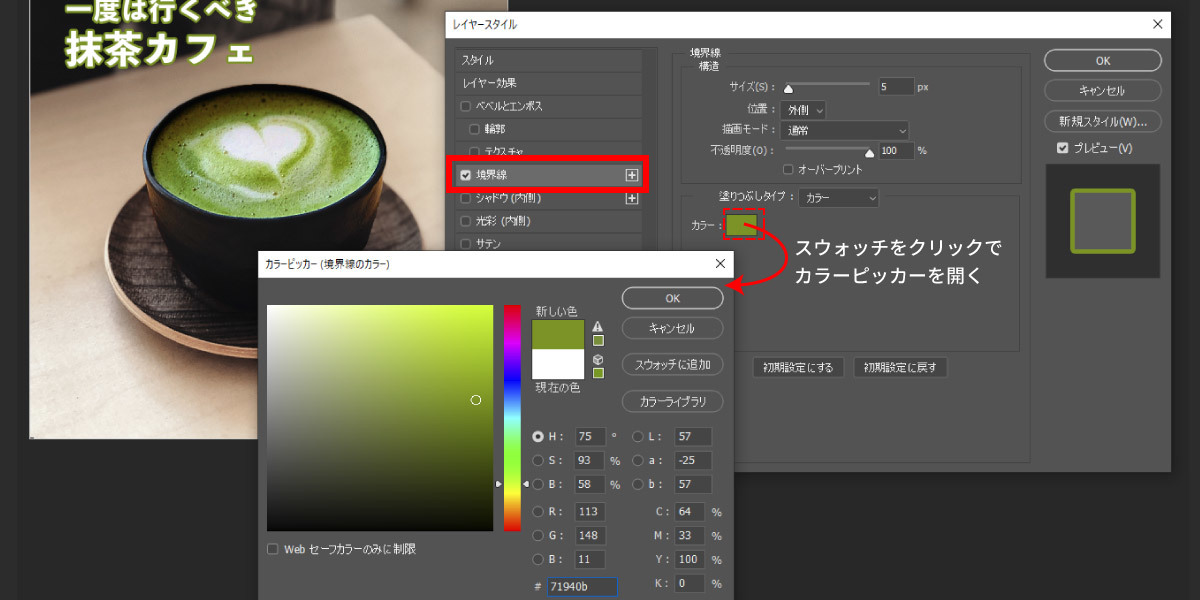Image resolution: width=1200 pixels, height=600 pixels.
Task: Click the 境界線 カラー swatch
Action: coord(741,225)
